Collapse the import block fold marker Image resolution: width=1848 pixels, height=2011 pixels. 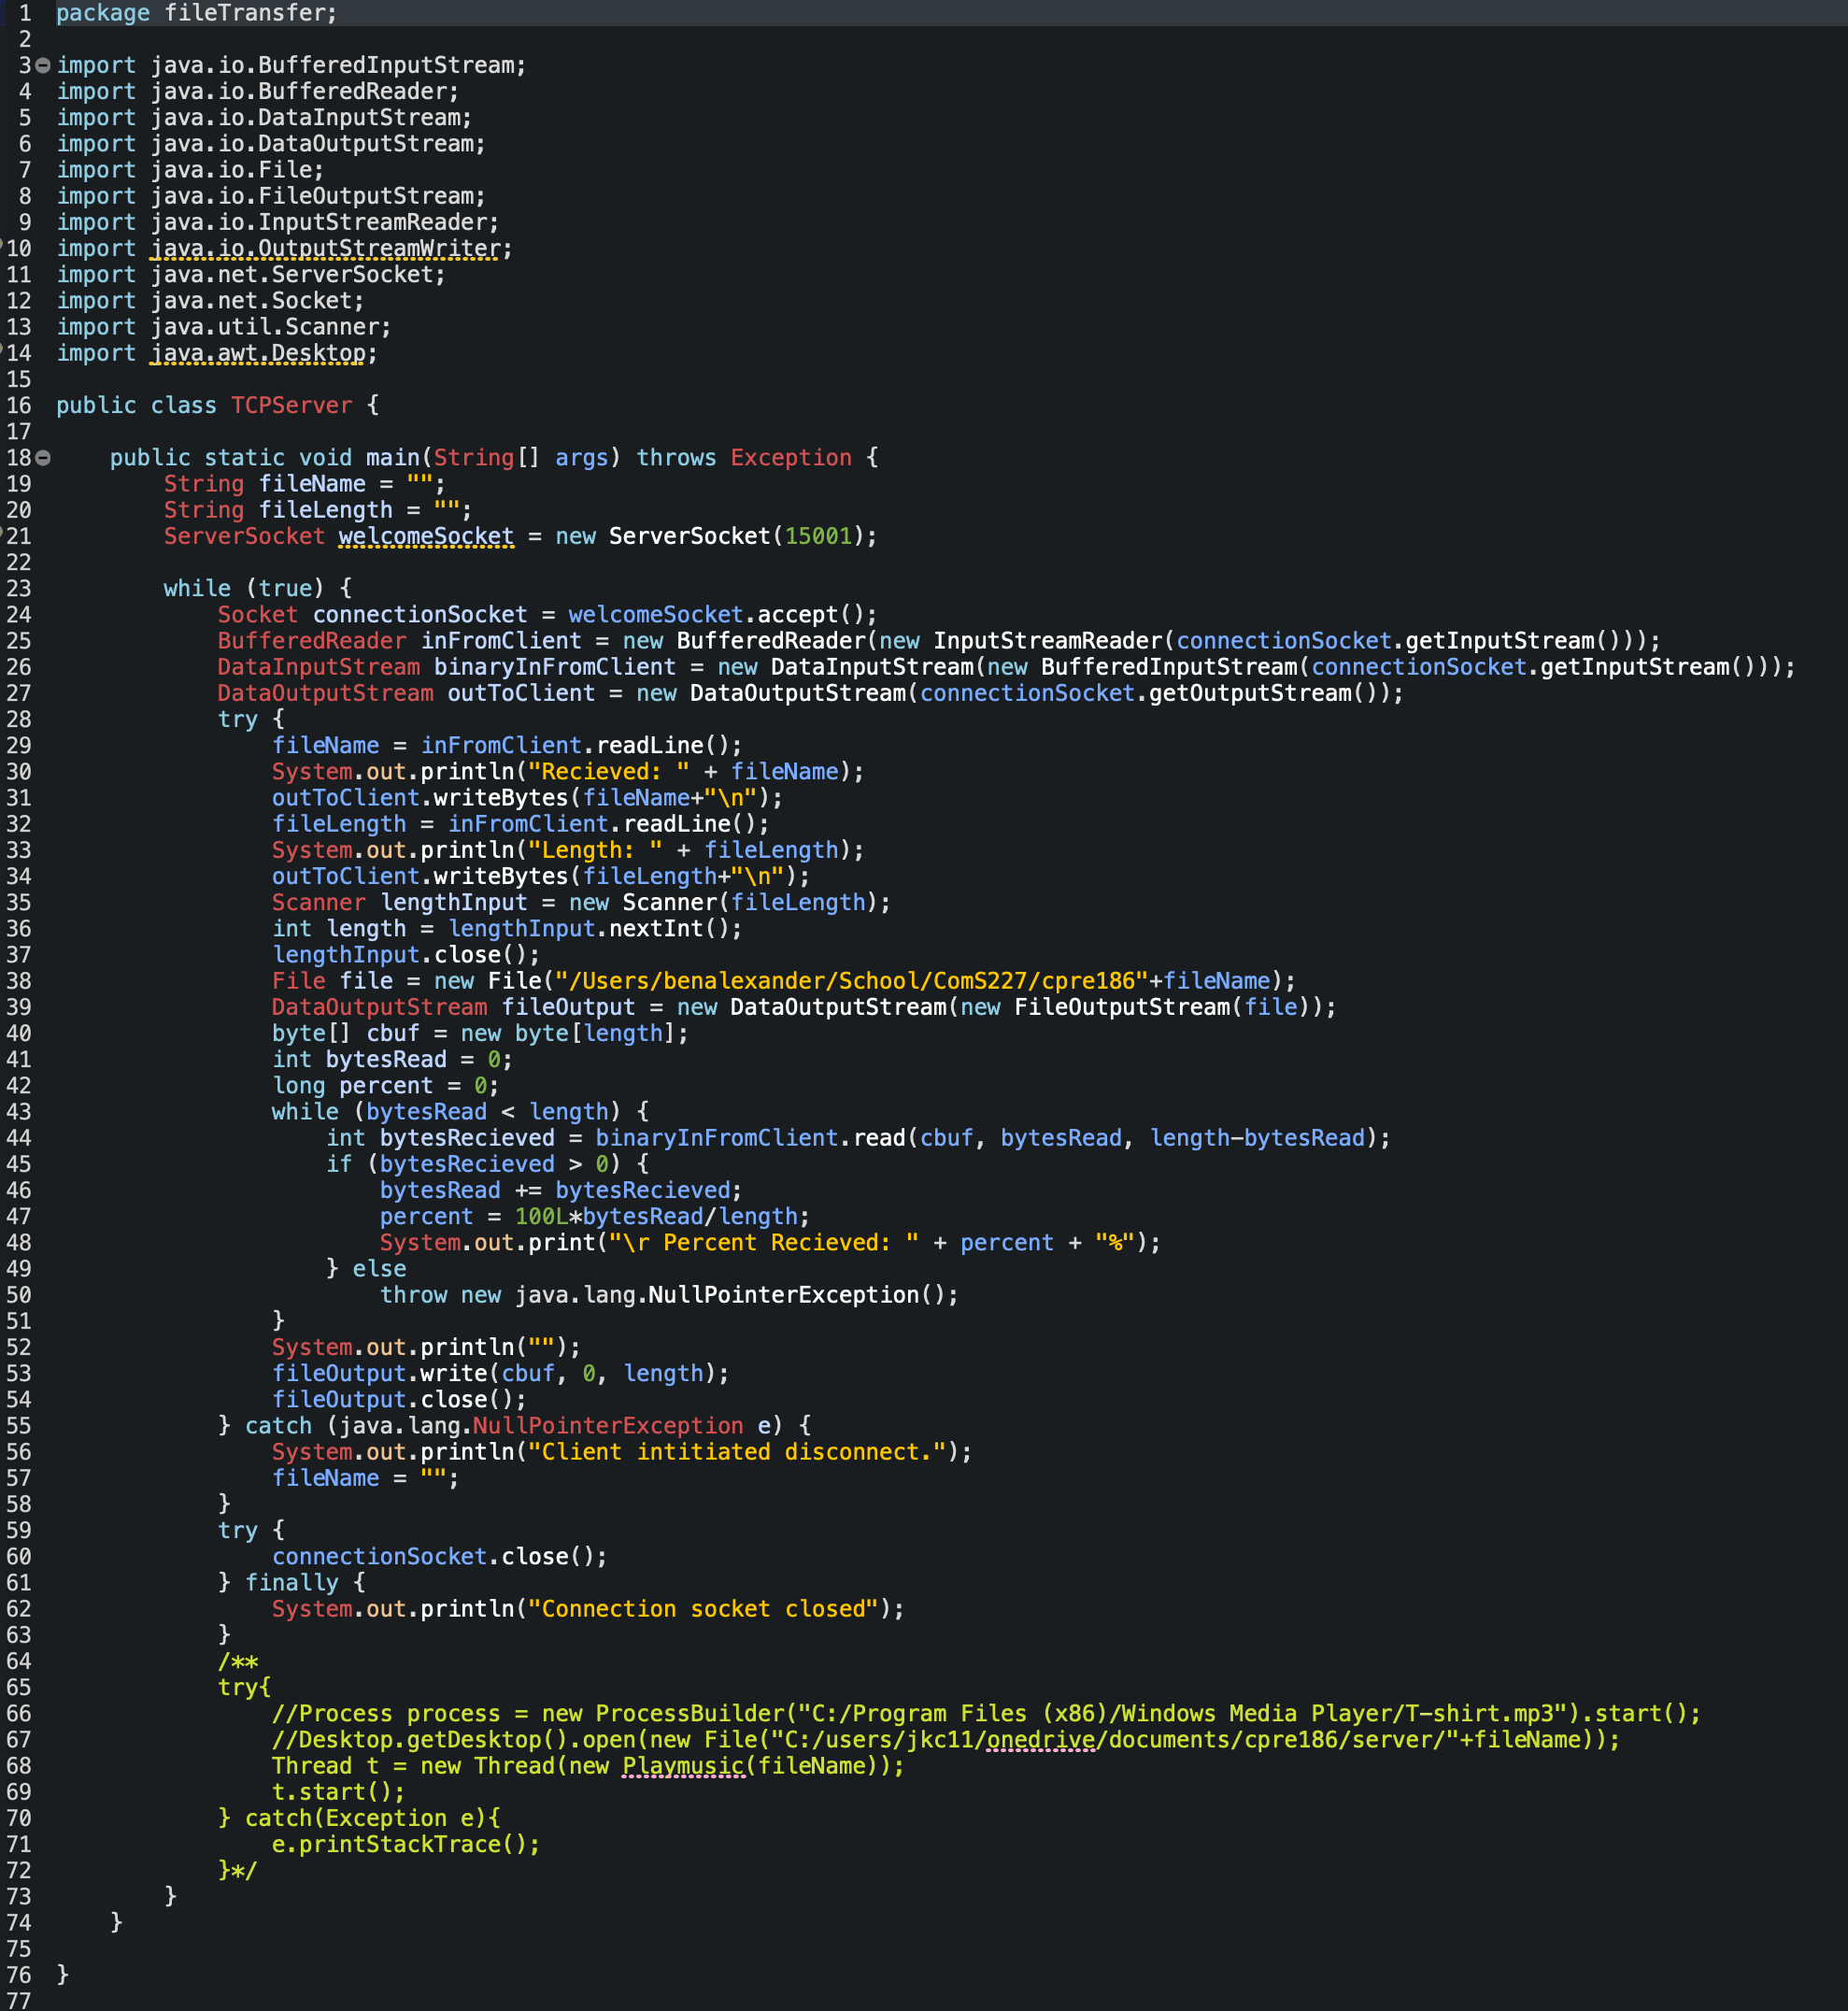(x=43, y=66)
